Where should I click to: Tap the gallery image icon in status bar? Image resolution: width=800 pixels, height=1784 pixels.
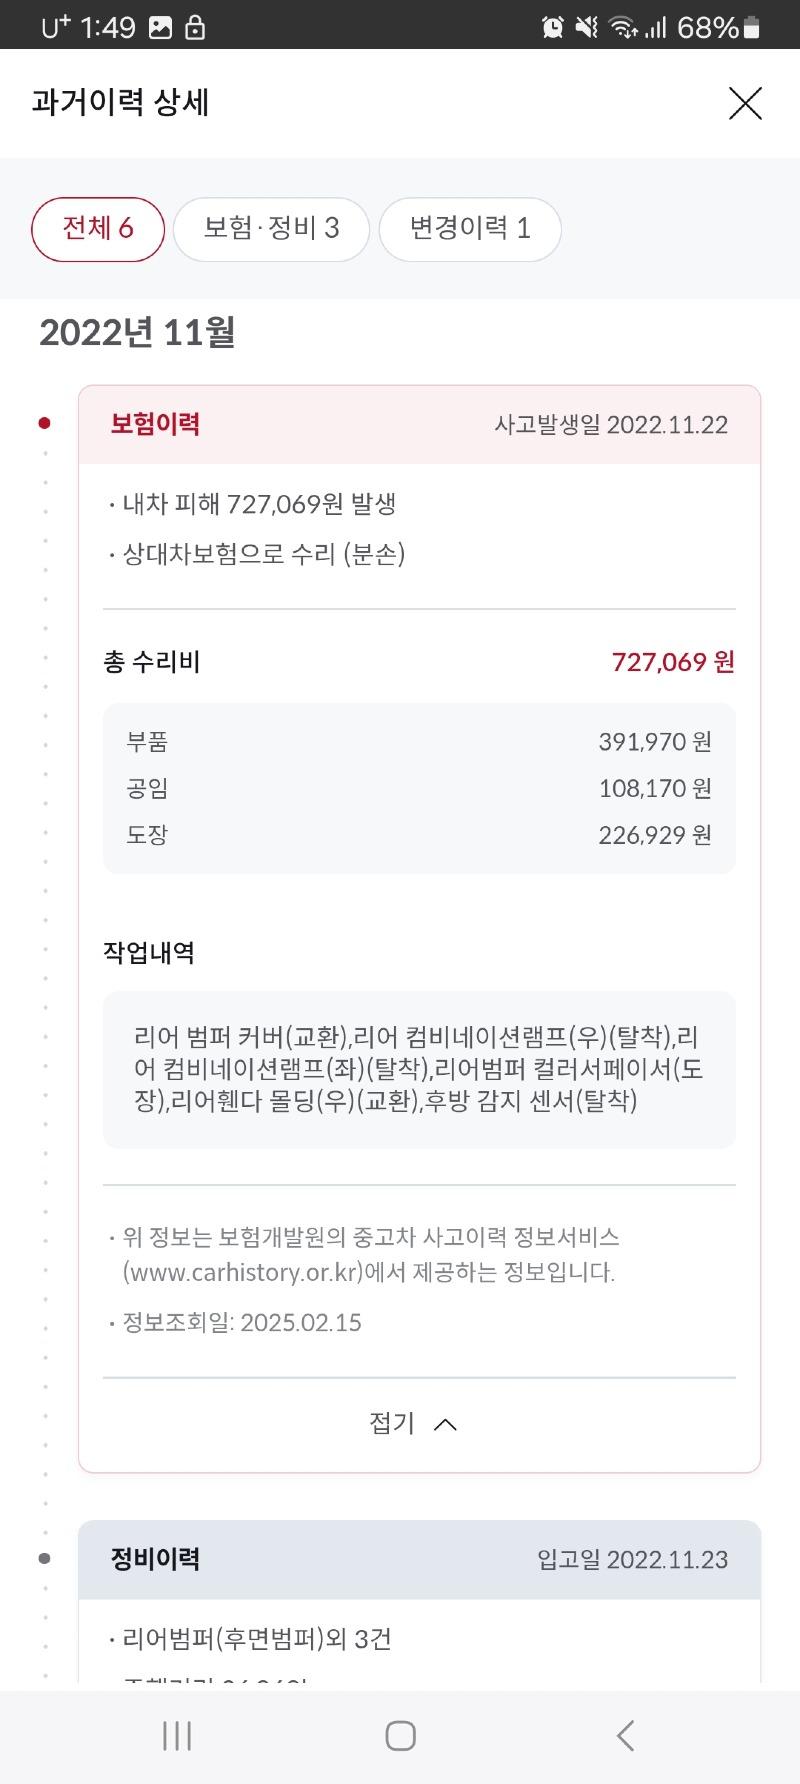click(x=160, y=28)
